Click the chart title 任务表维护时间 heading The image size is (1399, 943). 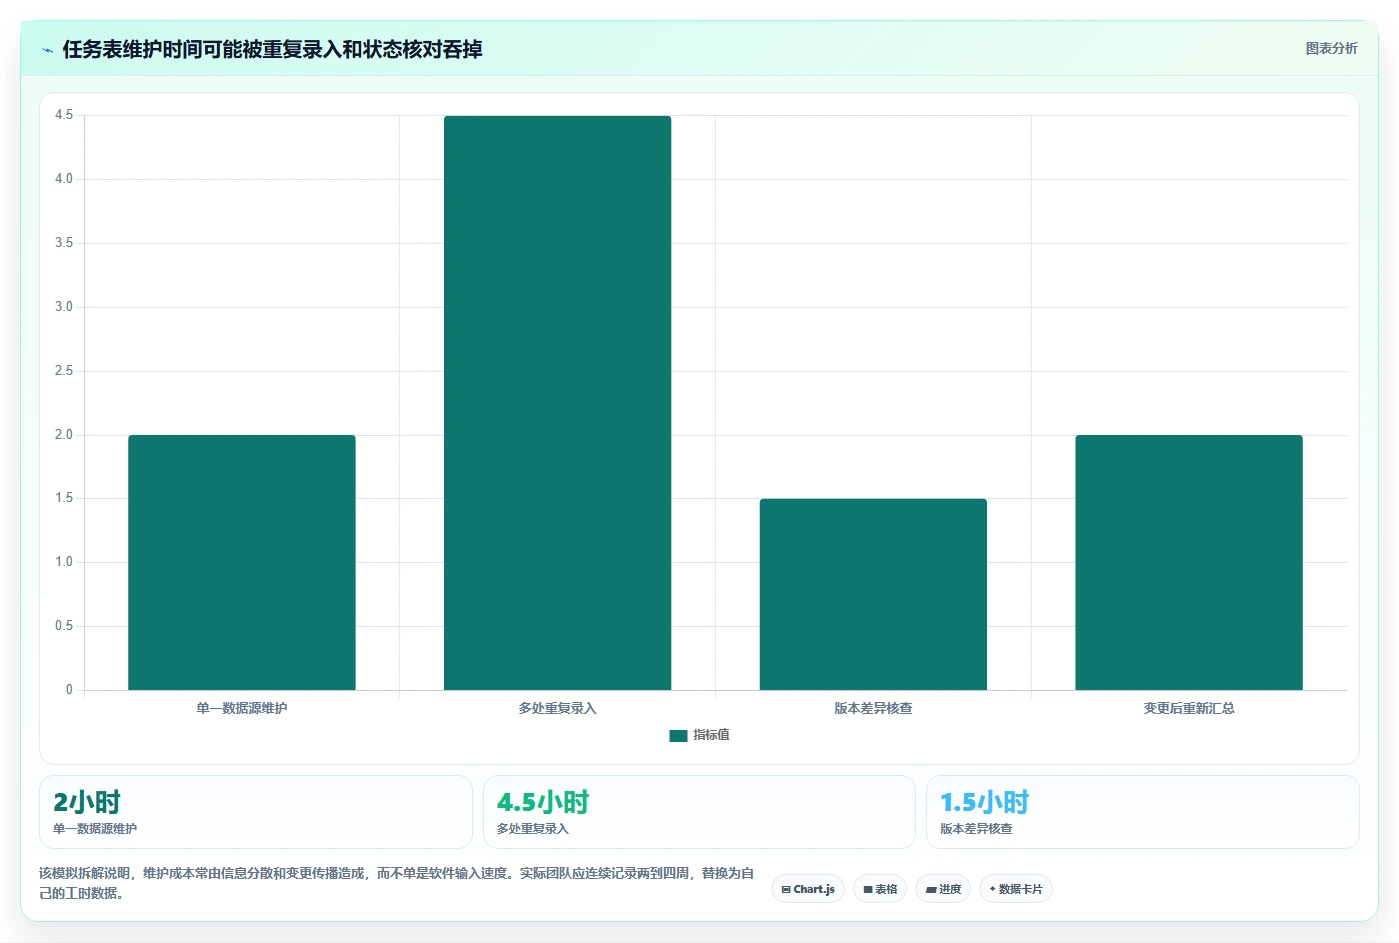coord(272,50)
